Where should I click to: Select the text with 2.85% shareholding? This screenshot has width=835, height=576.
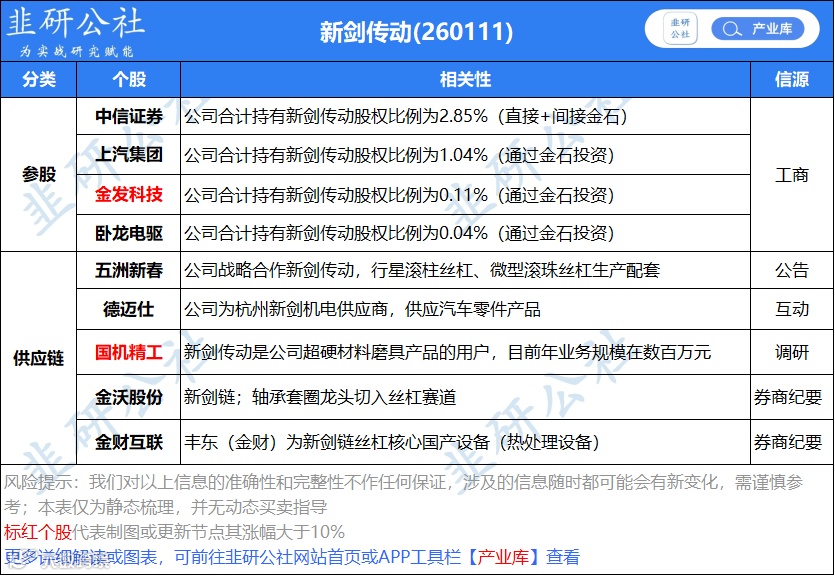tap(406, 116)
